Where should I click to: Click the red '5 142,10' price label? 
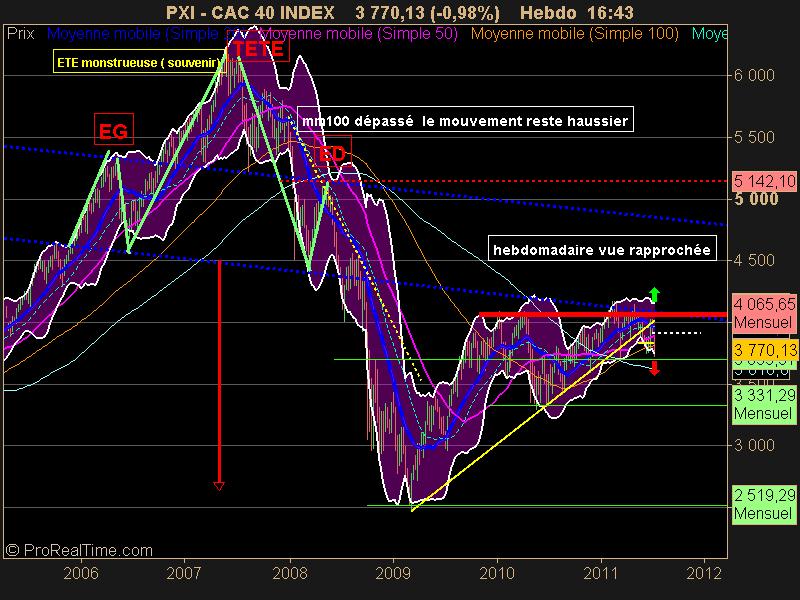click(x=764, y=181)
